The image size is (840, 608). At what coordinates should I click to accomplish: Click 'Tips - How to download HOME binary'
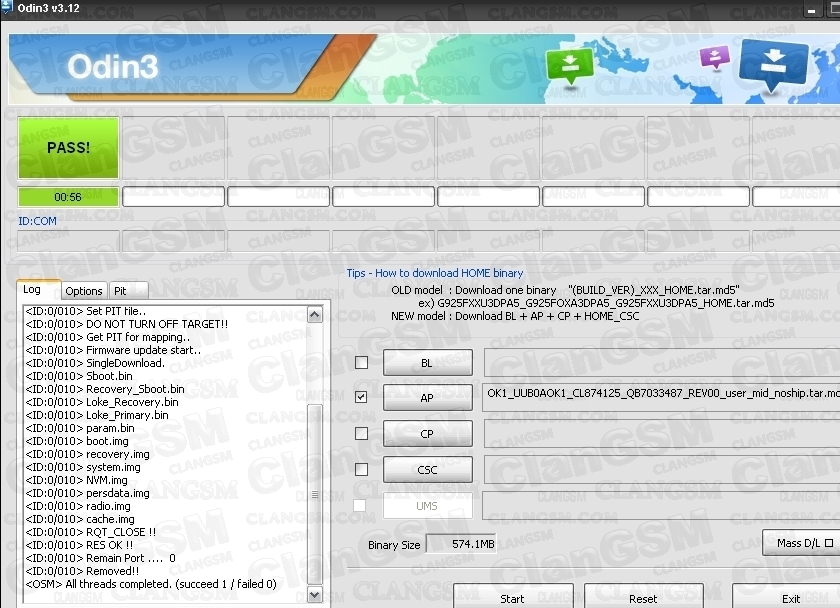(434, 273)
